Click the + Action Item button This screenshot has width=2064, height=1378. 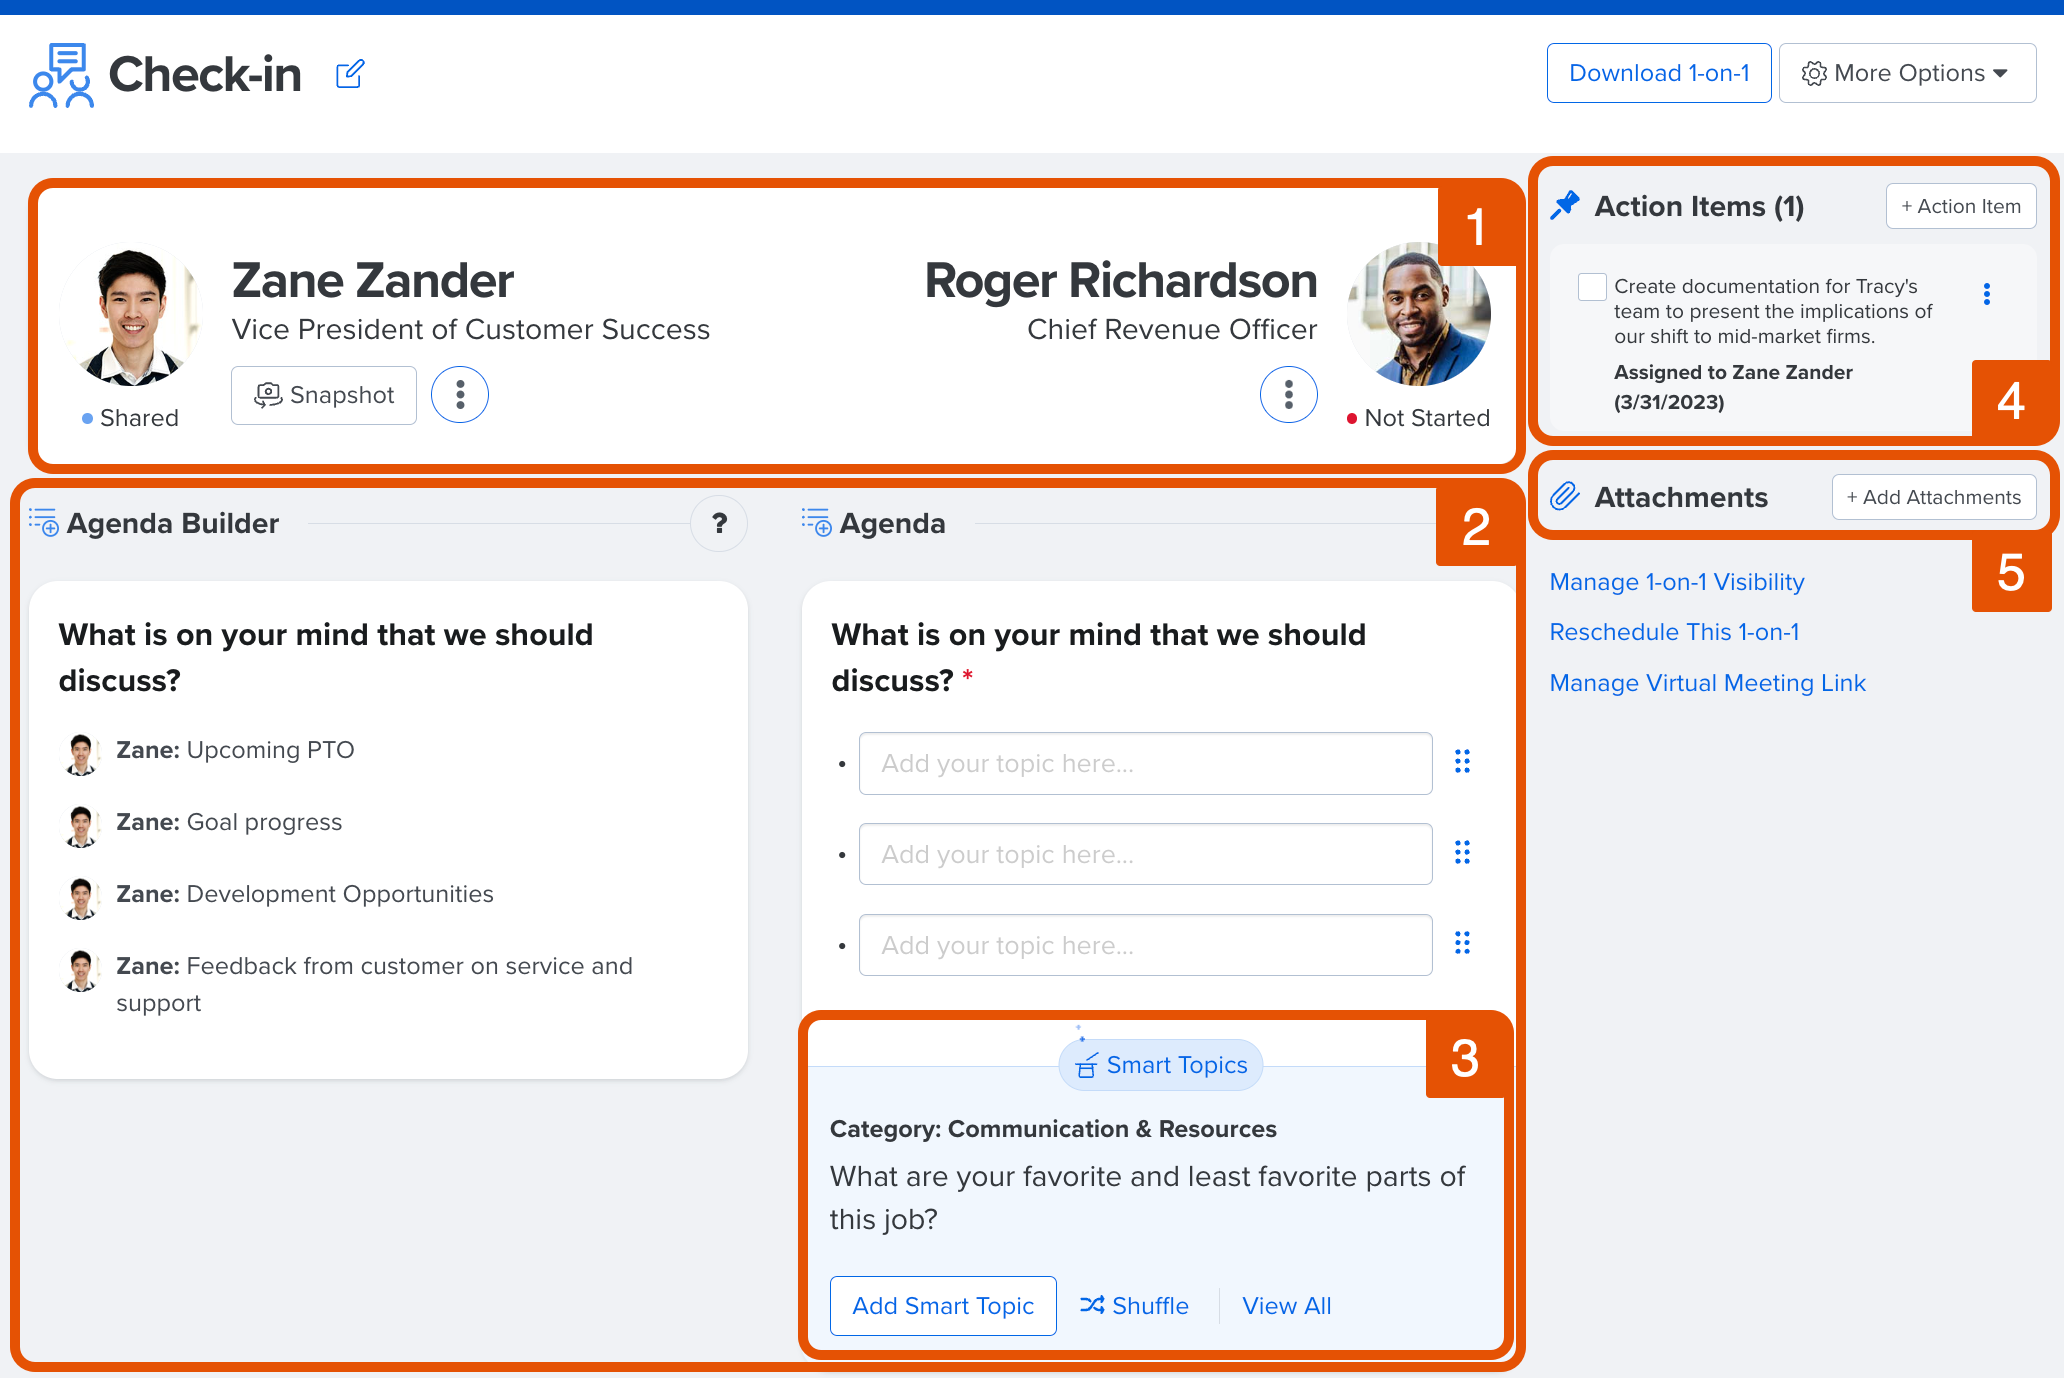point(1960,206)
